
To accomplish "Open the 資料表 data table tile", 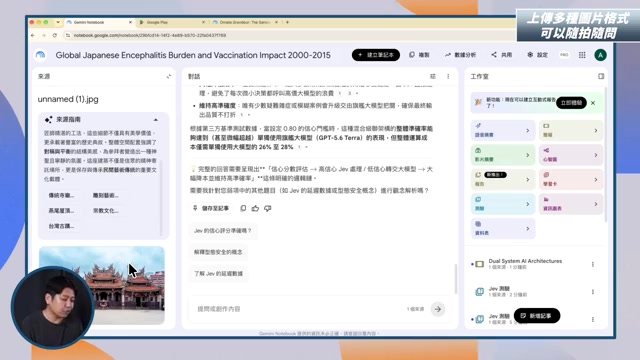I will [x=503, y=228].
